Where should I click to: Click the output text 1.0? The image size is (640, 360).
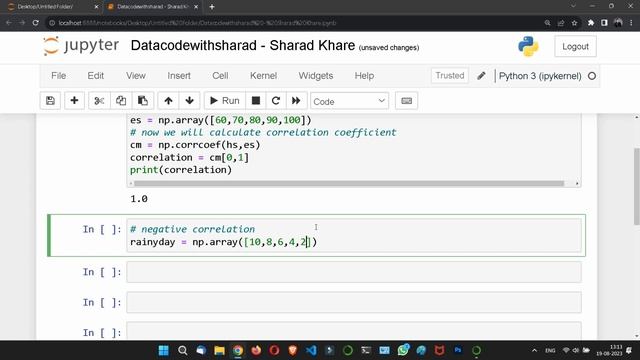139,199
